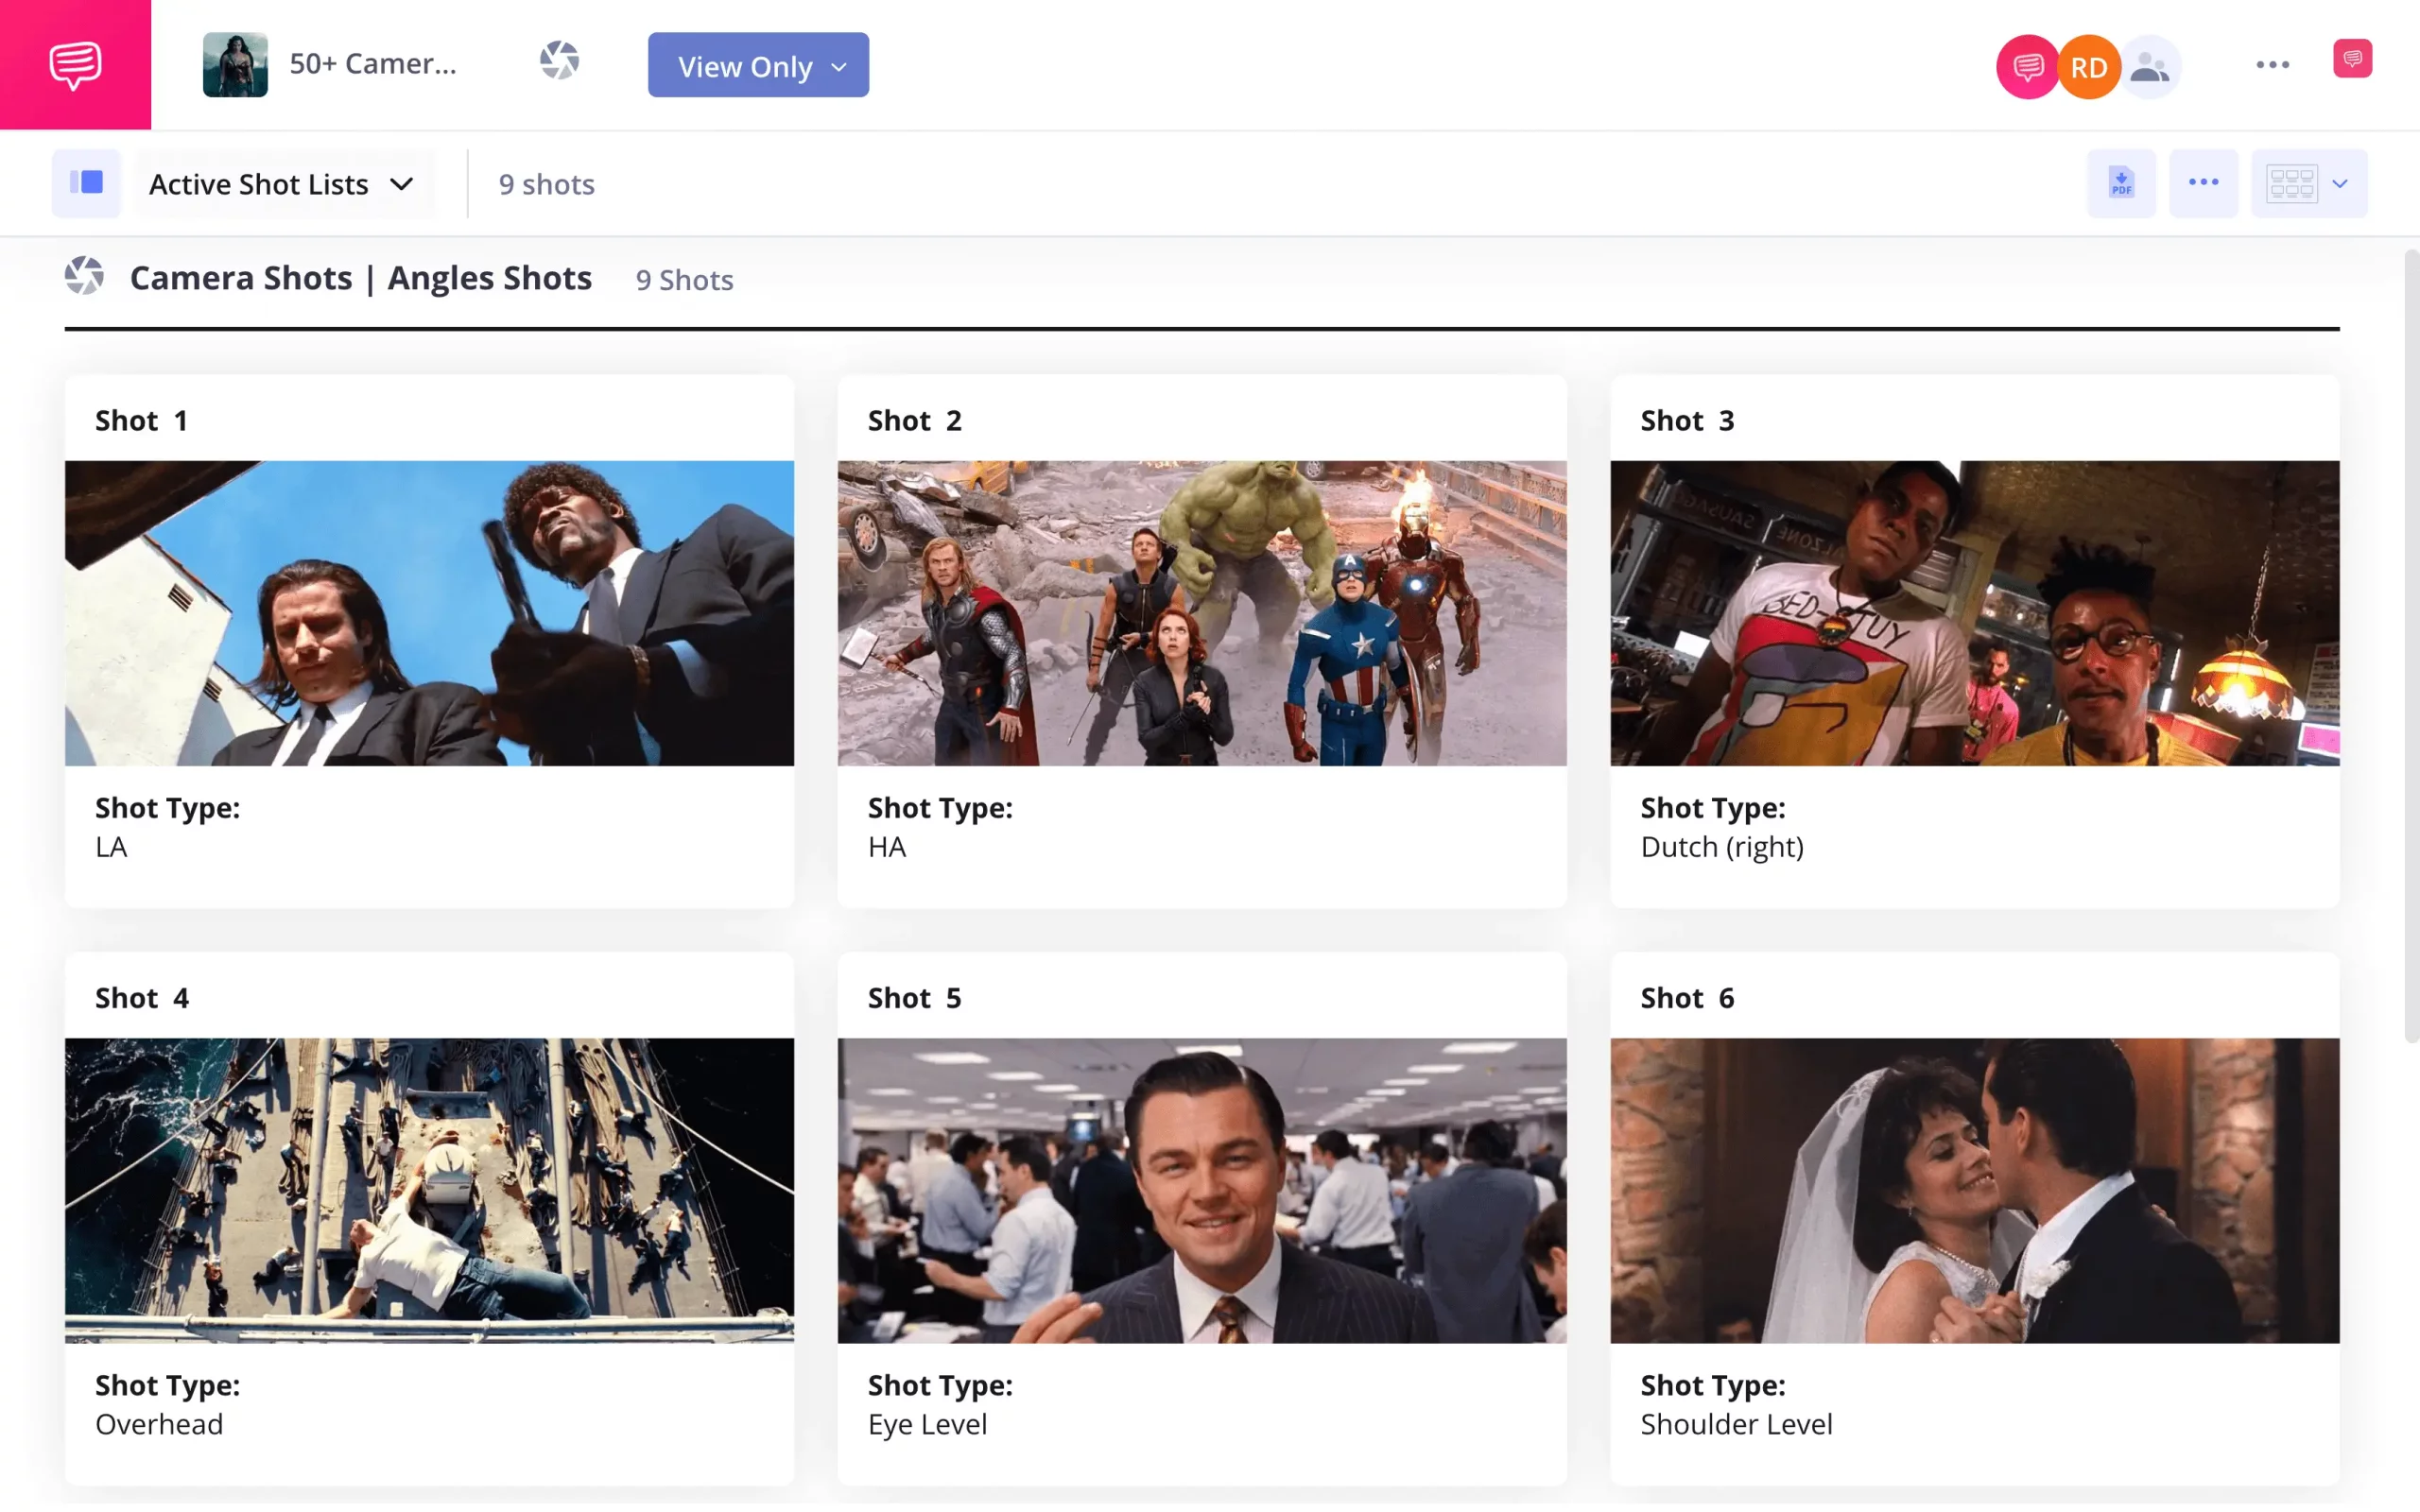Image resolution: width=2420 pixels, height=1512 pixels.
Task: Click the LA shot type value
Action: click(x=111, y=847)
